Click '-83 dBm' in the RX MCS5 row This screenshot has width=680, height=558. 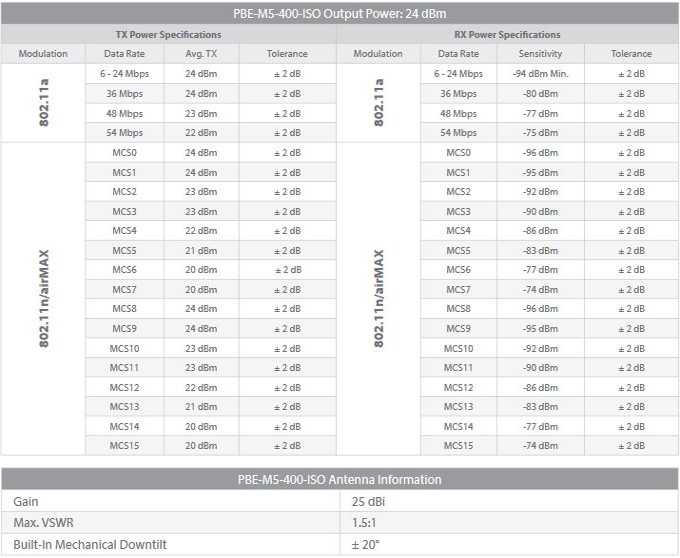point(540,251)
